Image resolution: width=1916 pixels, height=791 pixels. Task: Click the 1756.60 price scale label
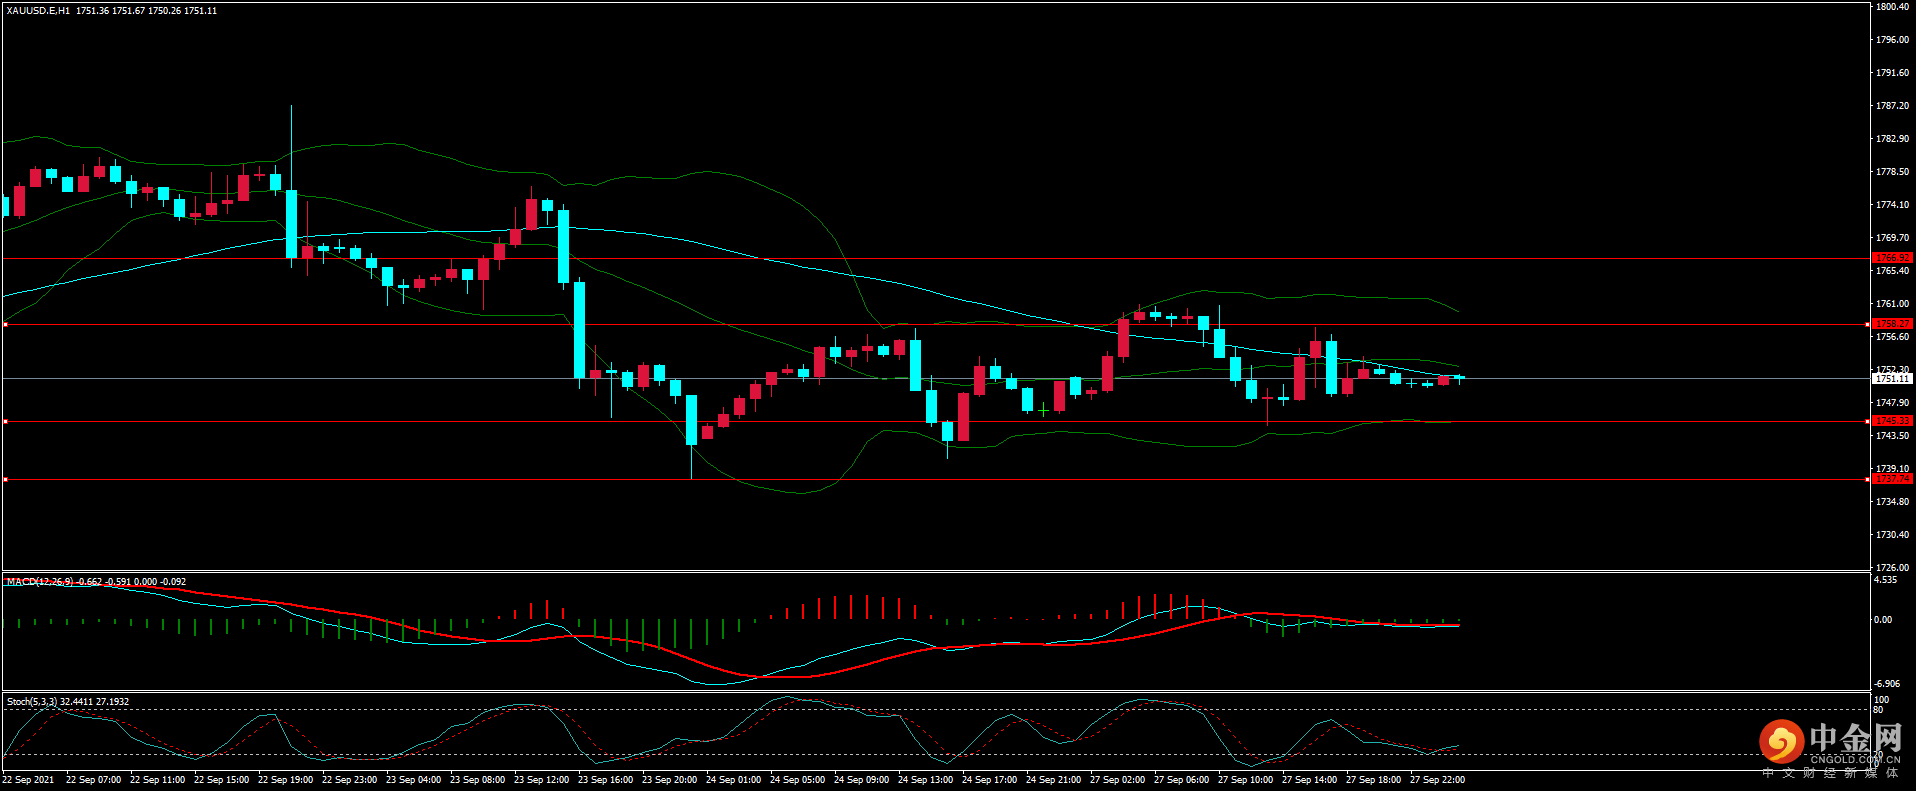click(1892, 337)
